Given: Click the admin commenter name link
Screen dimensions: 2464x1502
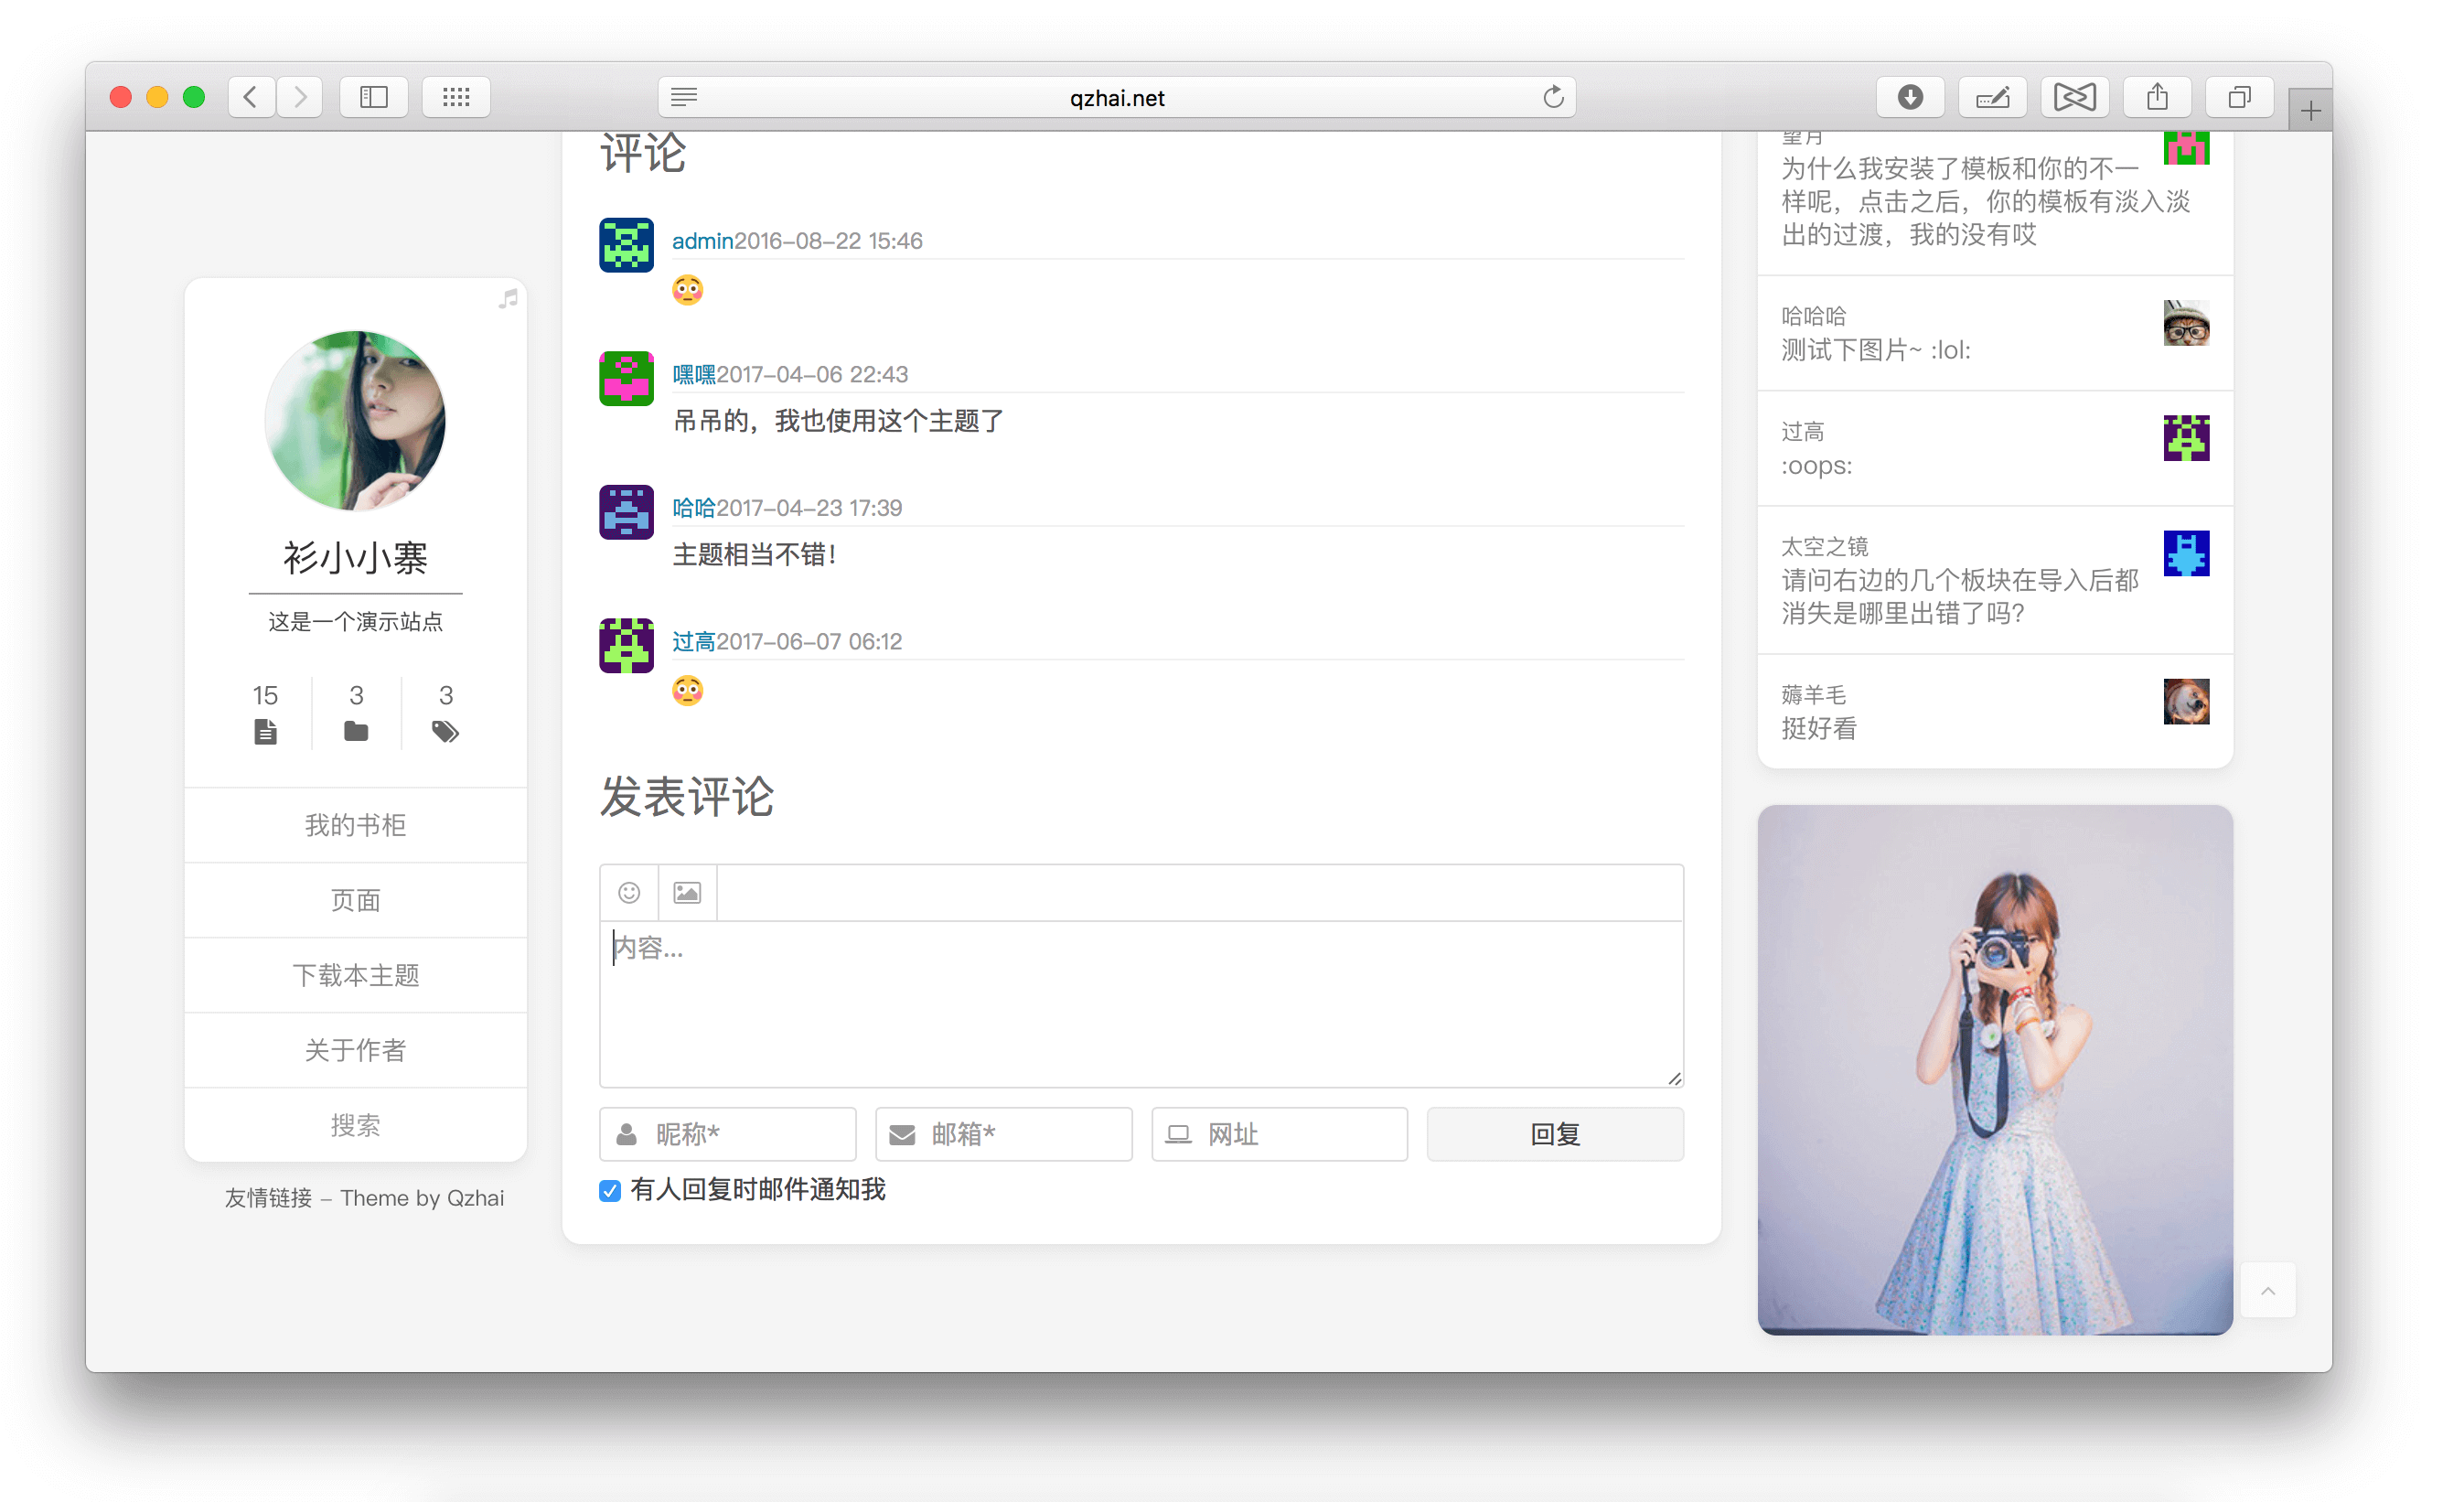Looking at the screenshot, I should pos(702,241).
